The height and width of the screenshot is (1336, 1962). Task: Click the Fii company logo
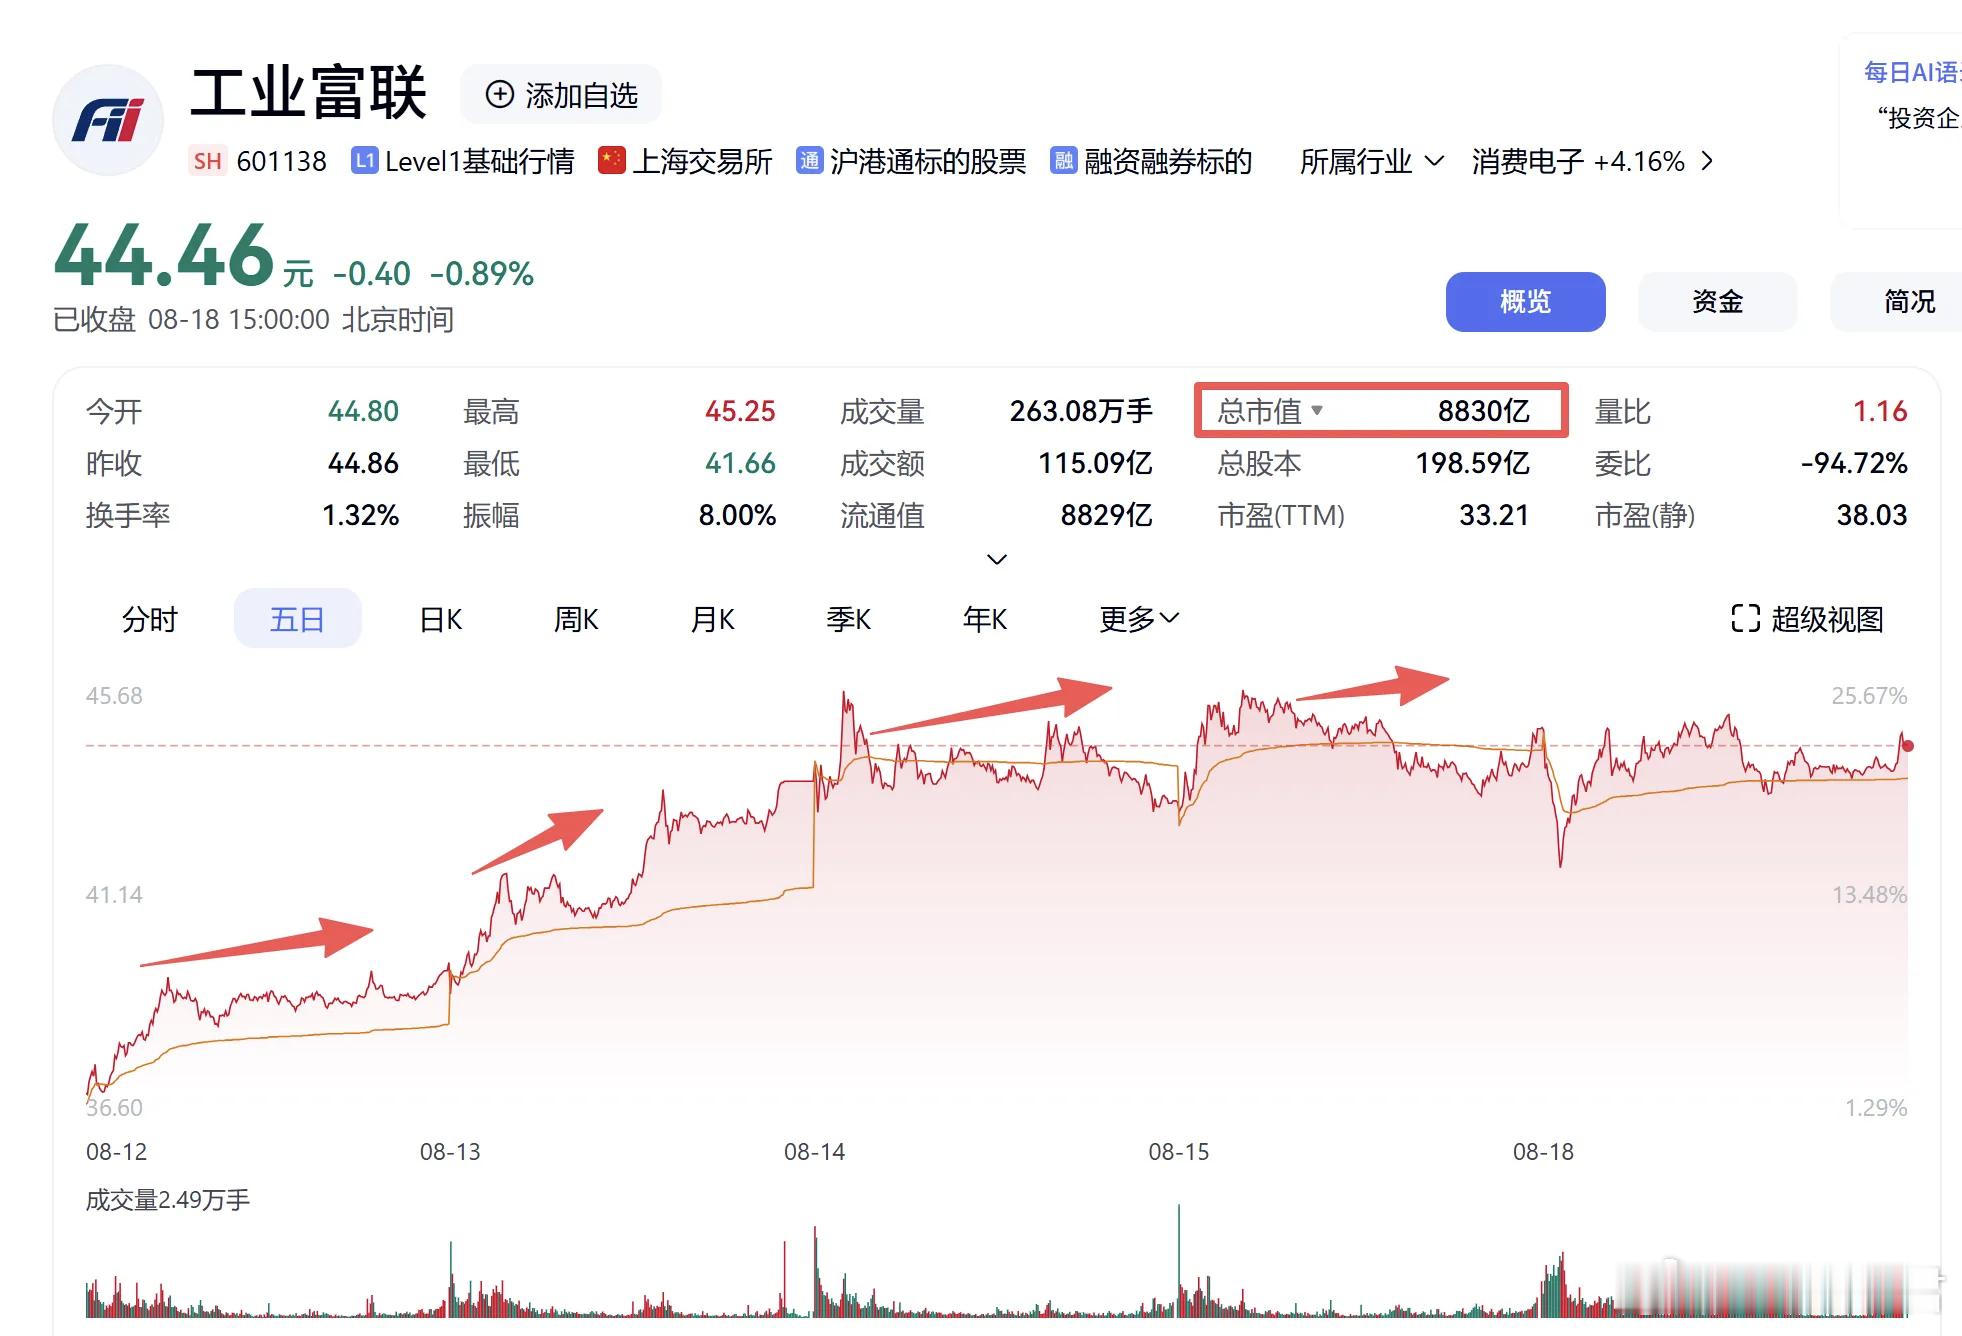[108, 120]
